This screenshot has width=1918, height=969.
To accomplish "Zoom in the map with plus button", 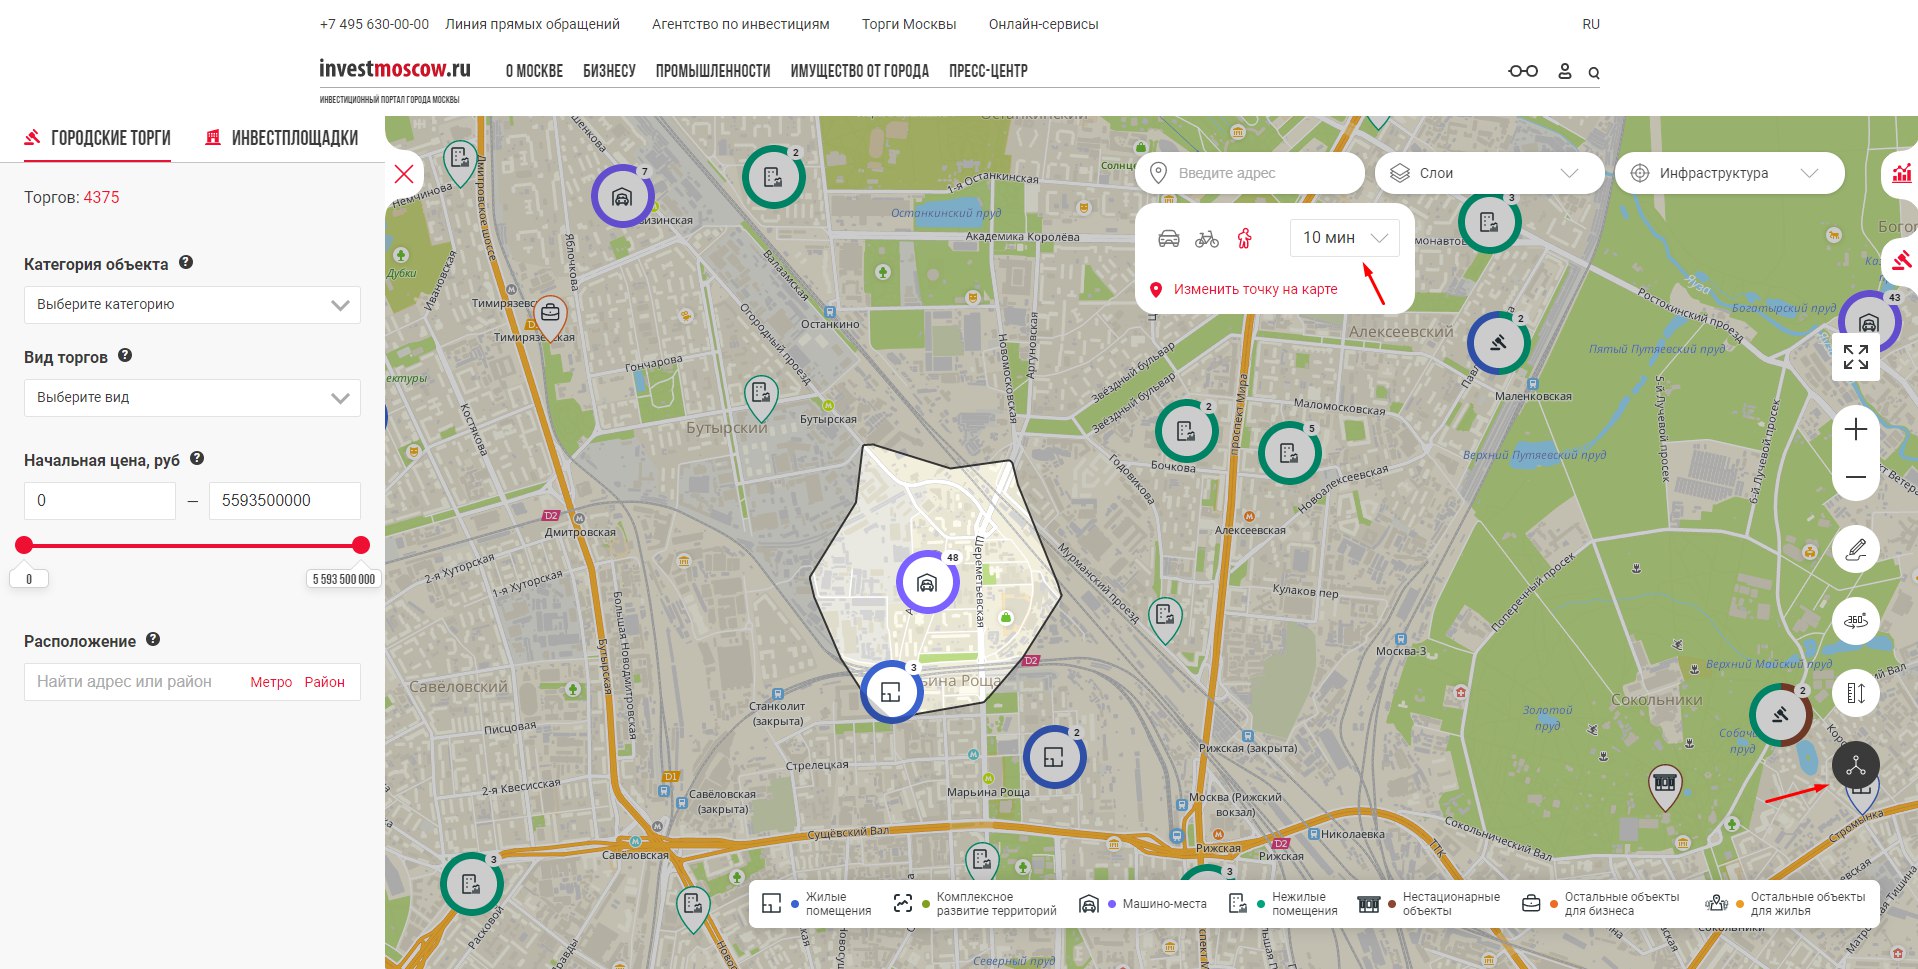I will click(x=1856, y=430).
